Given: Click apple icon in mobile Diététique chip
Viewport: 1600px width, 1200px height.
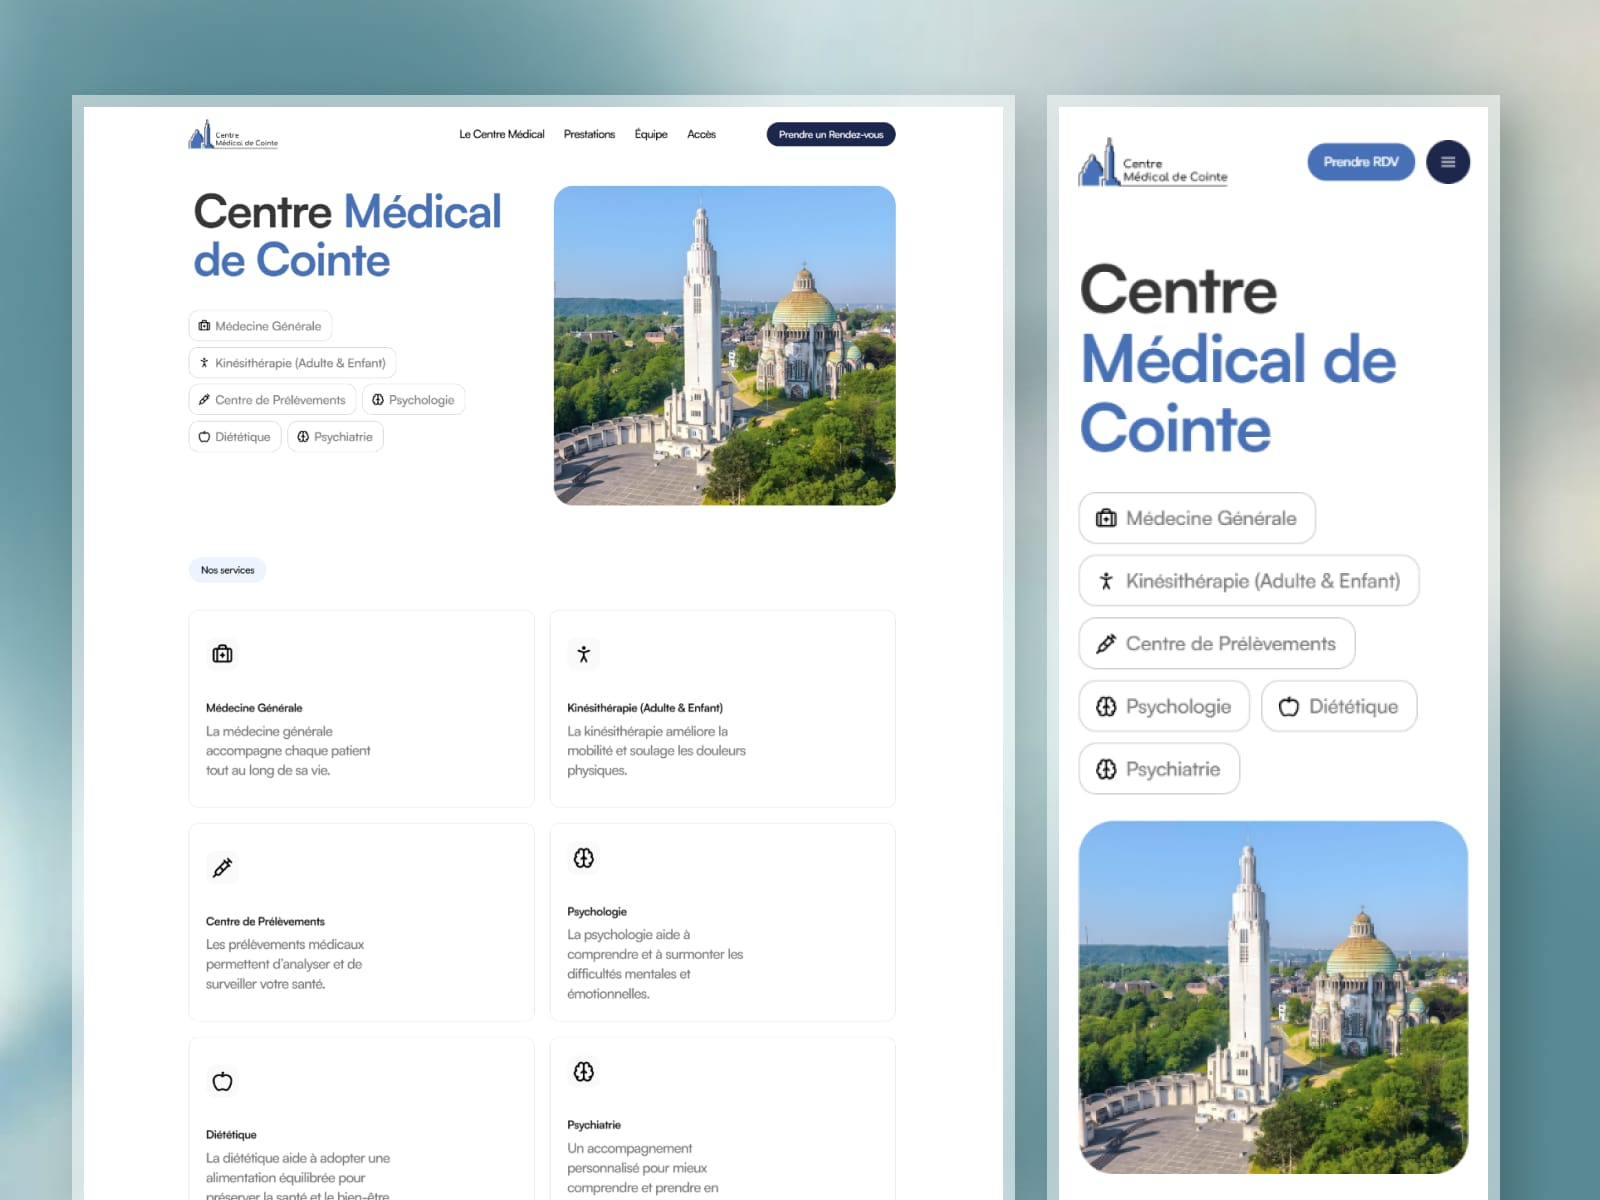Looking at the screenshot, I should coord(1289,706).
